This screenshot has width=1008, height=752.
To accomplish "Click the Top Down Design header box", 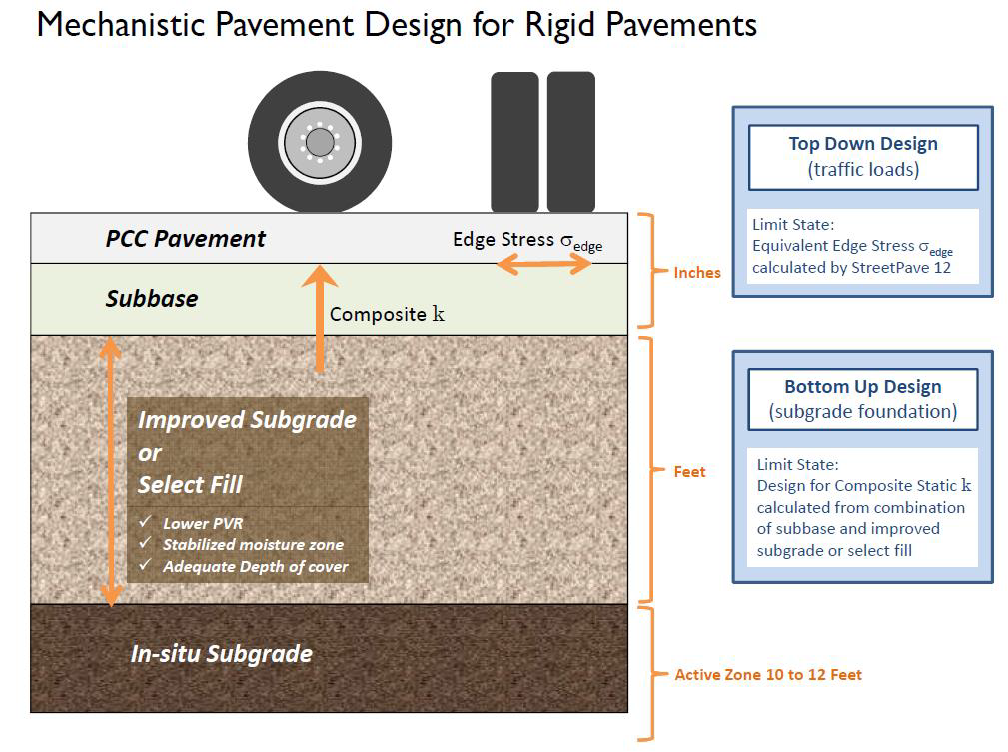I will pyautogui.click(x=862, y=157).
